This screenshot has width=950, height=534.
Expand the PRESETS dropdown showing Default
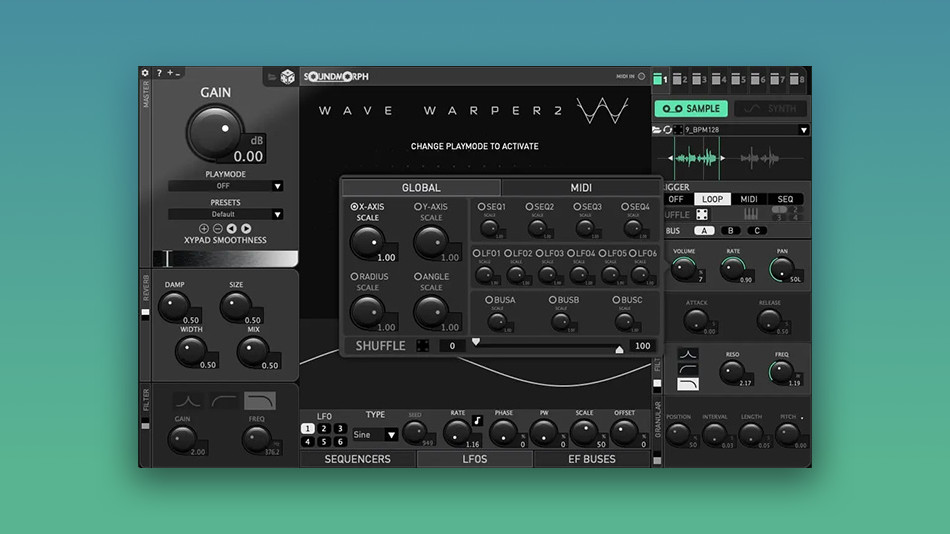[225, 214]
